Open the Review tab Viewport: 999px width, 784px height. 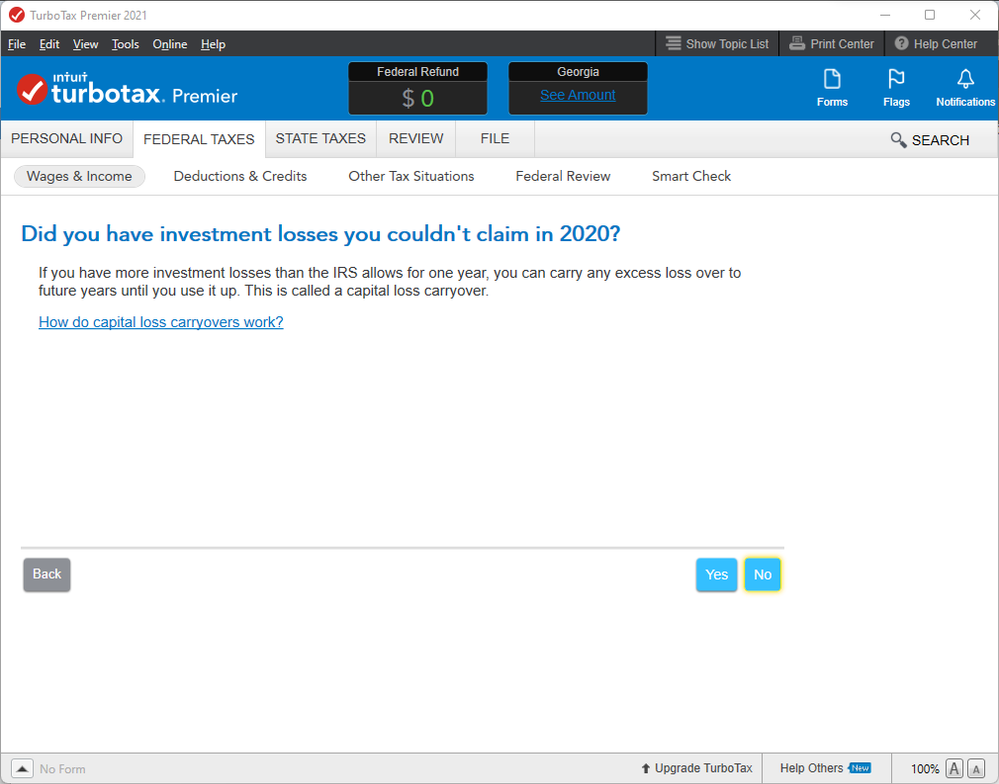[x=416, y=139]
